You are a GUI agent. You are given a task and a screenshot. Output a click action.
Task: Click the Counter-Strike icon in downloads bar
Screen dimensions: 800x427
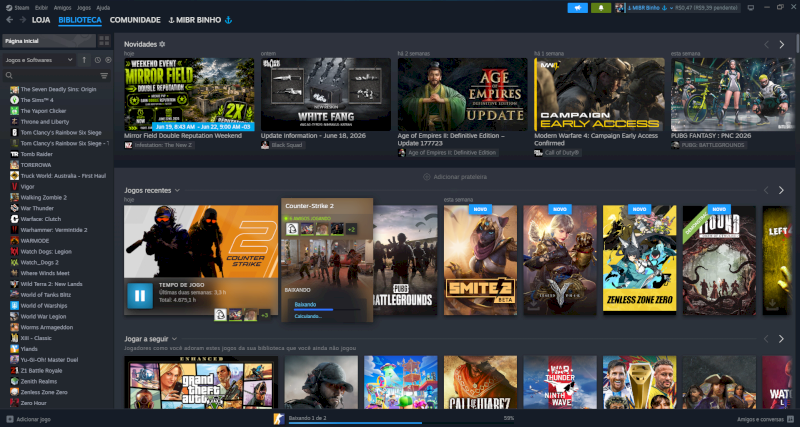pos(279,419)
